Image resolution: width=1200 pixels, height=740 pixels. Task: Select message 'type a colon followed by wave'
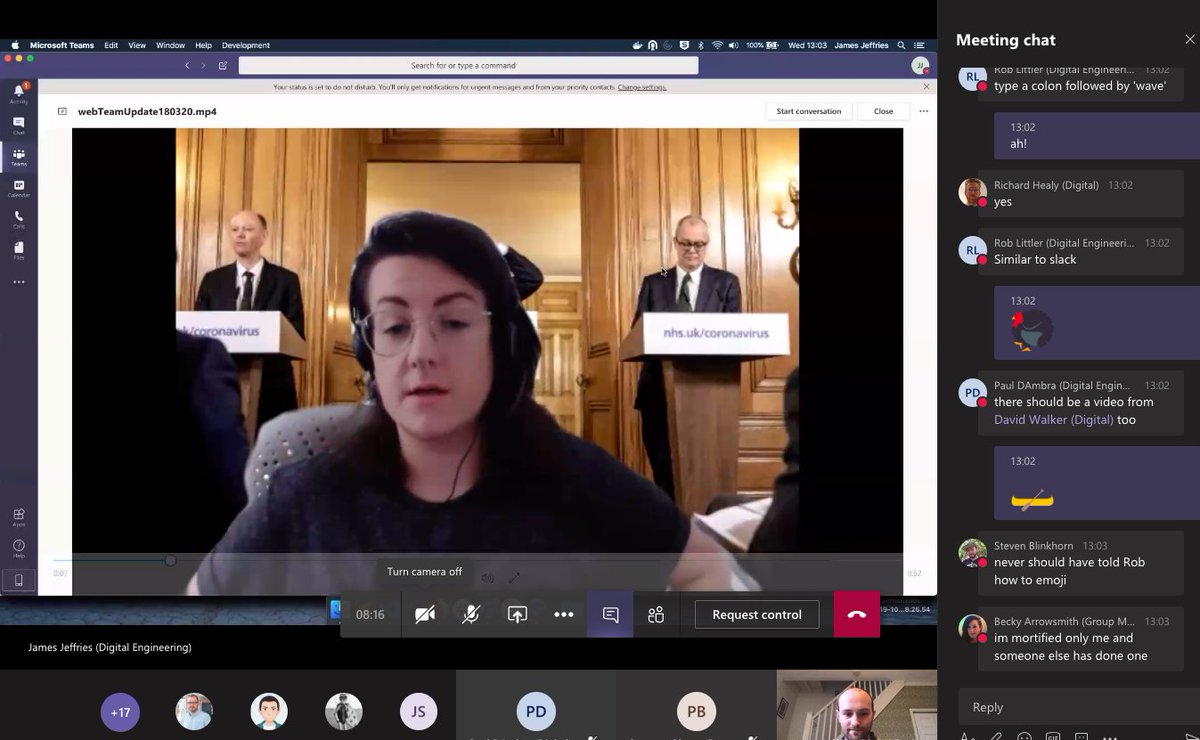pos(1080,86)
